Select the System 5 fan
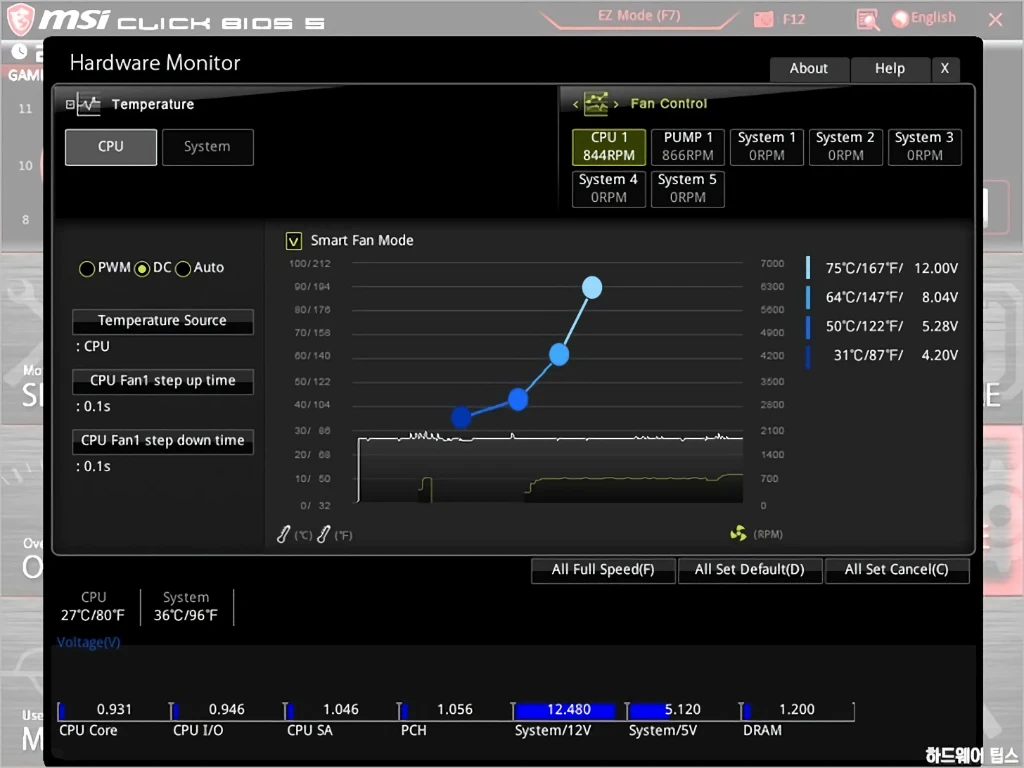The height and width of the screenshot is (768, 1024). [688, 189]
